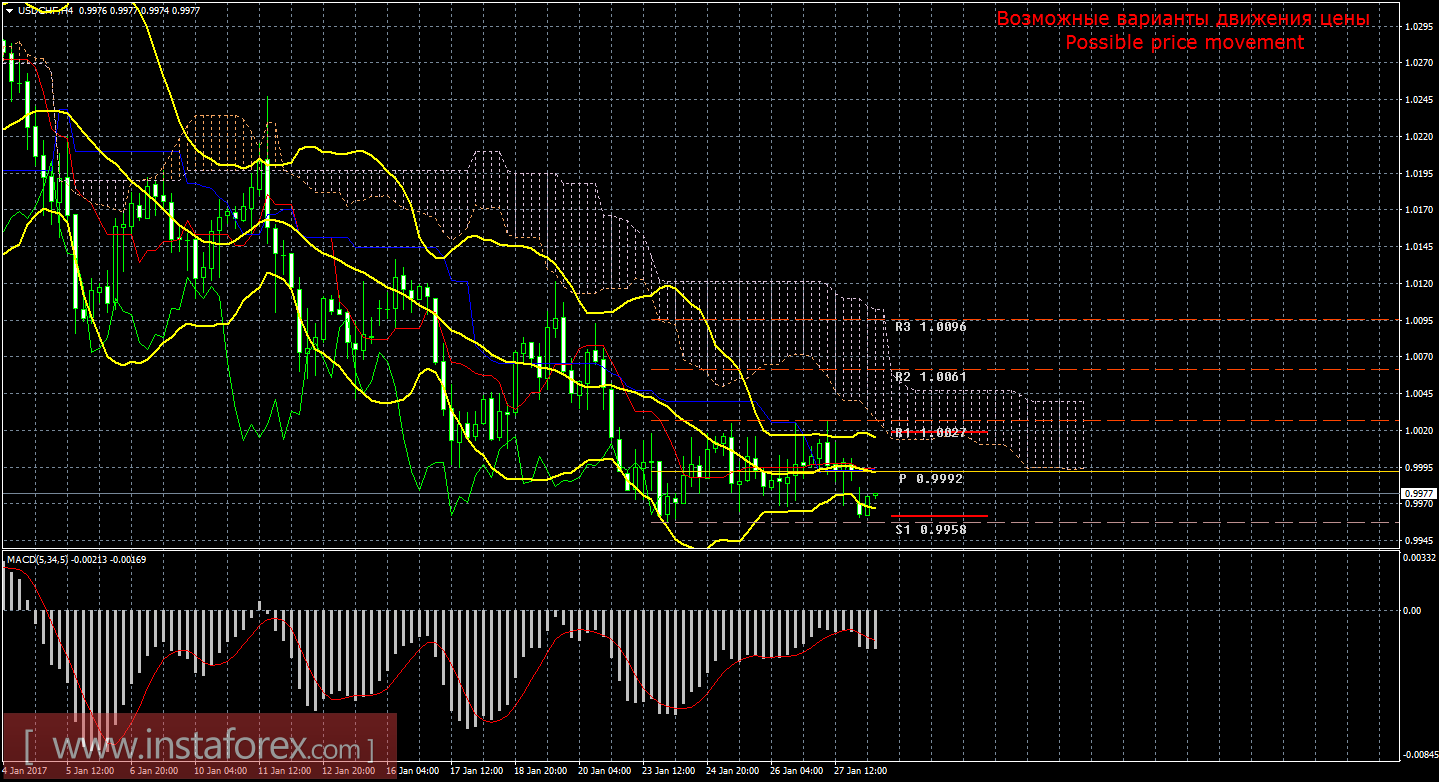
Task: Click the current price tag 0.9977
Action: tap(1417, 494)
